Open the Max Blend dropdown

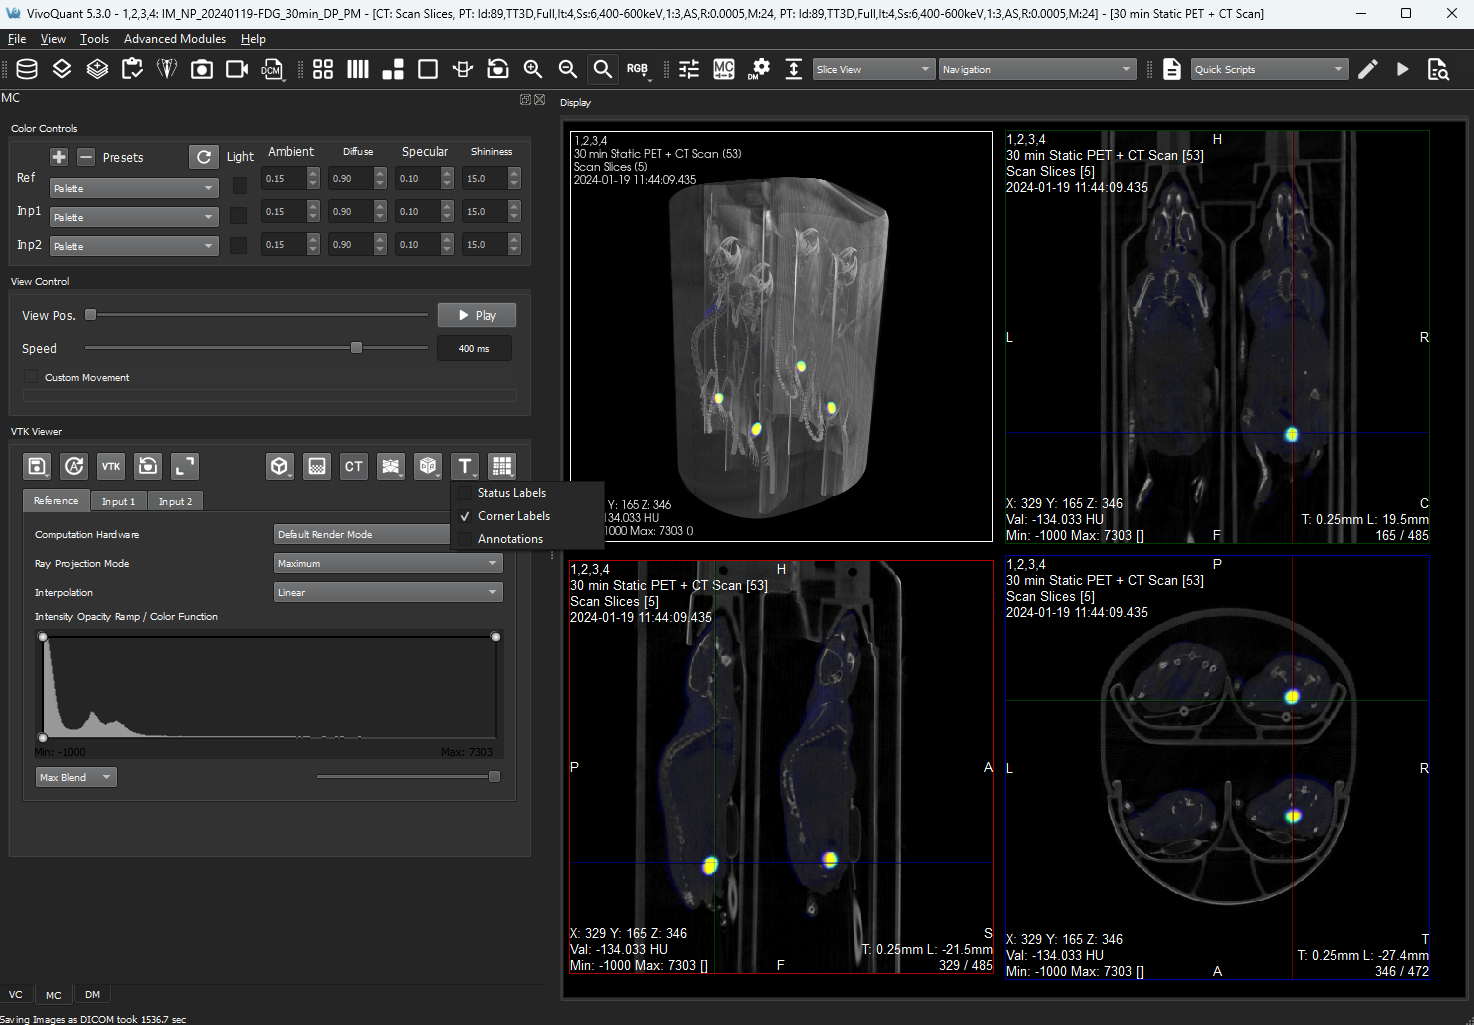point(76,777)
